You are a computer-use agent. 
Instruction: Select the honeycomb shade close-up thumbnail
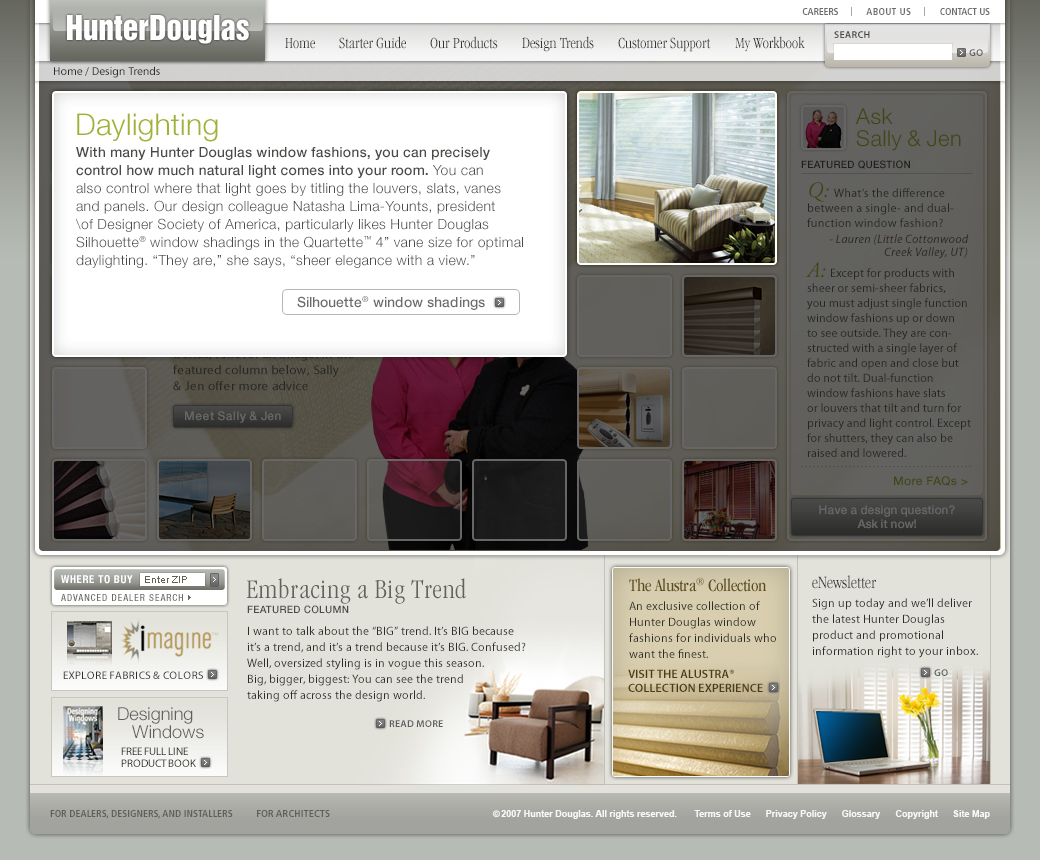coord(99,499)
